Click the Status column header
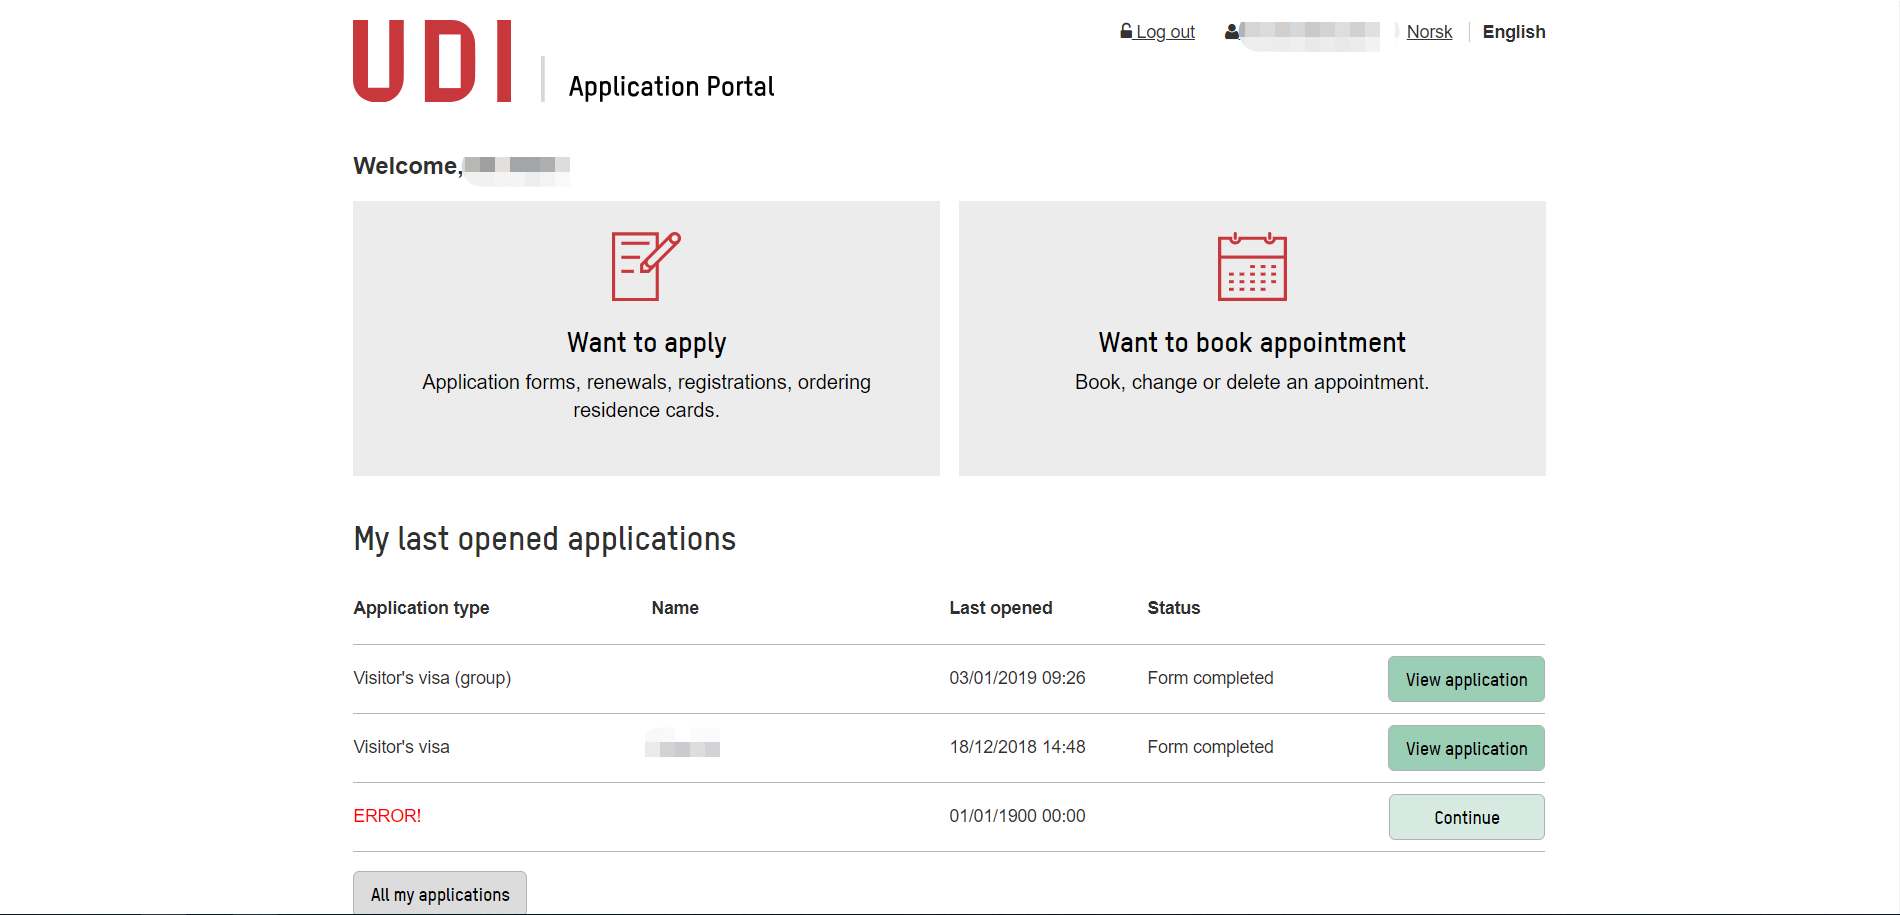Viewport: 1900px width, 915px height. tap(1174, 608)
